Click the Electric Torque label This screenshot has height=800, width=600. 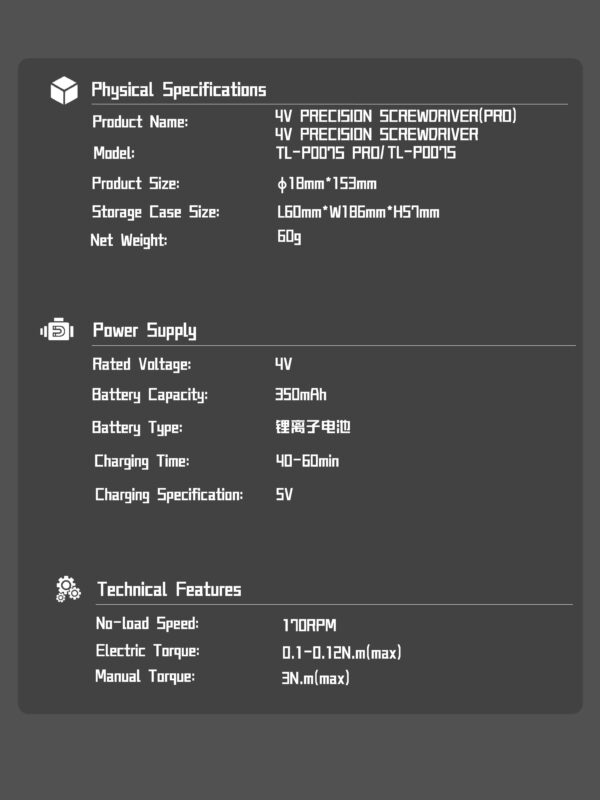coord(147,651)
